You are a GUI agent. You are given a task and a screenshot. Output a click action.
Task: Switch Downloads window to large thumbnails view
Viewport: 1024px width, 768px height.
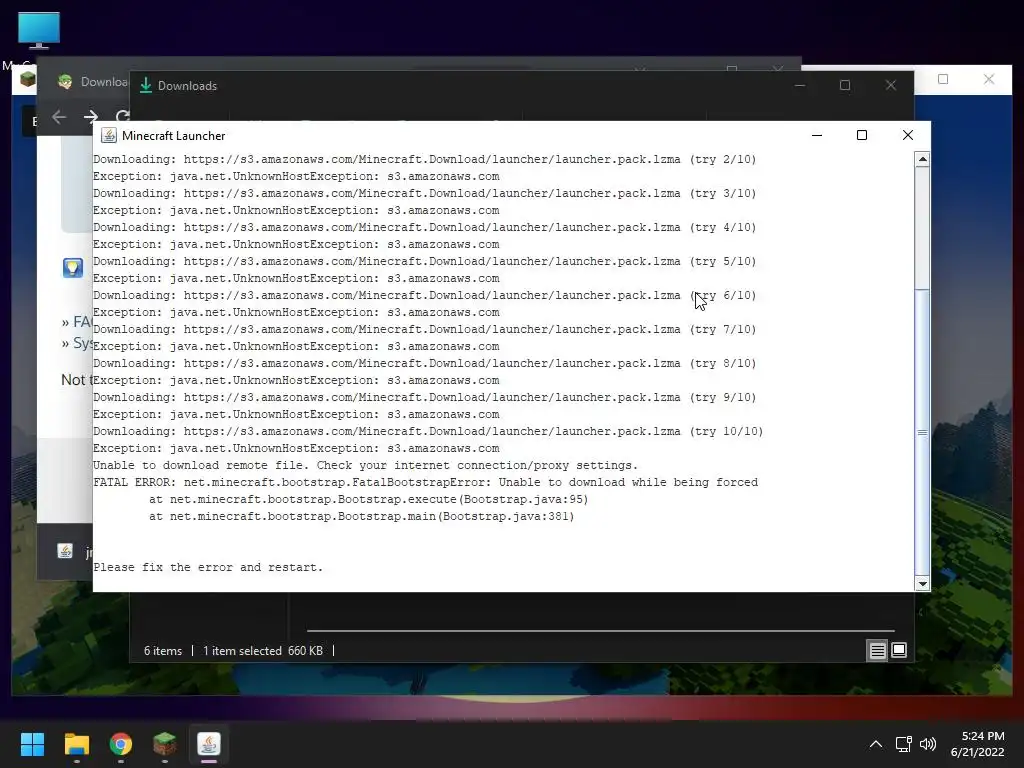pyautogui.click(x=899, y=650)
